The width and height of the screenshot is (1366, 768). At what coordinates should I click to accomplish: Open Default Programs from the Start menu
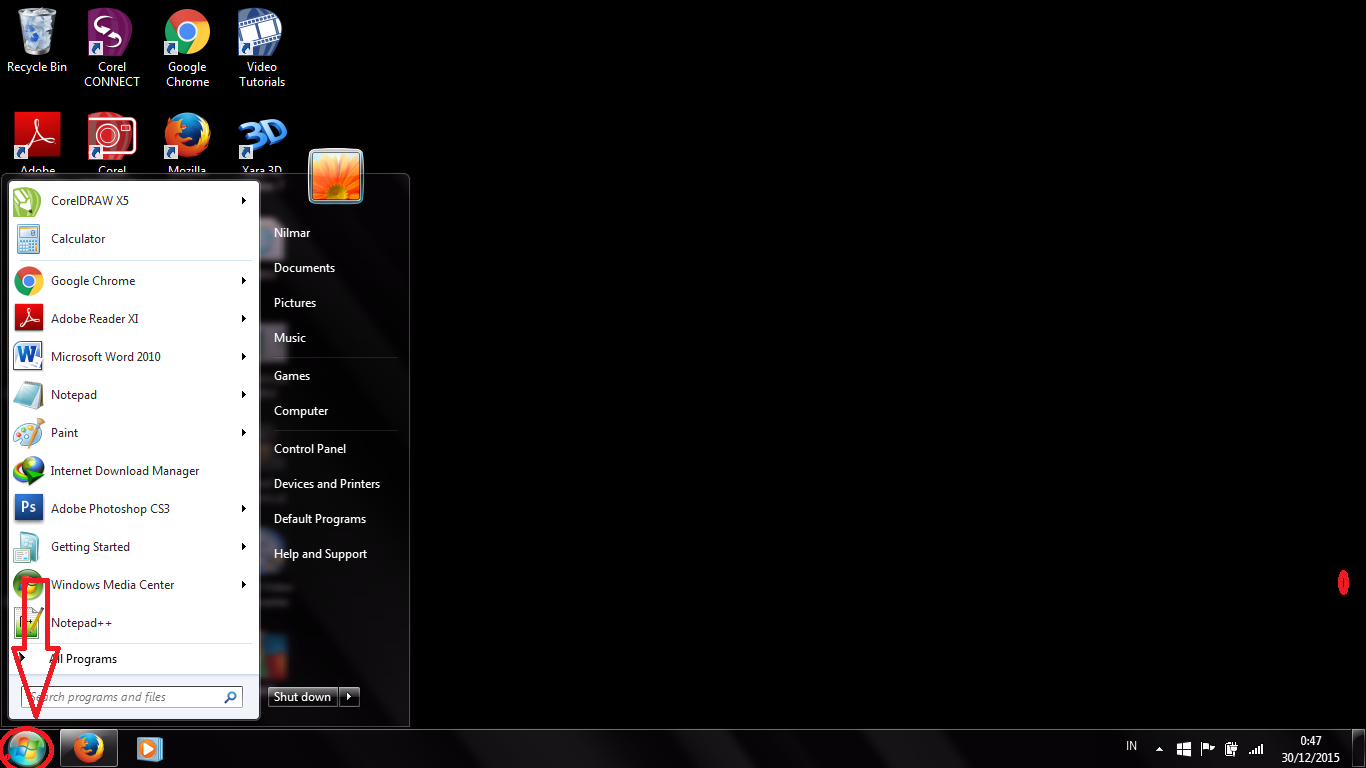[x=320, y=519]
